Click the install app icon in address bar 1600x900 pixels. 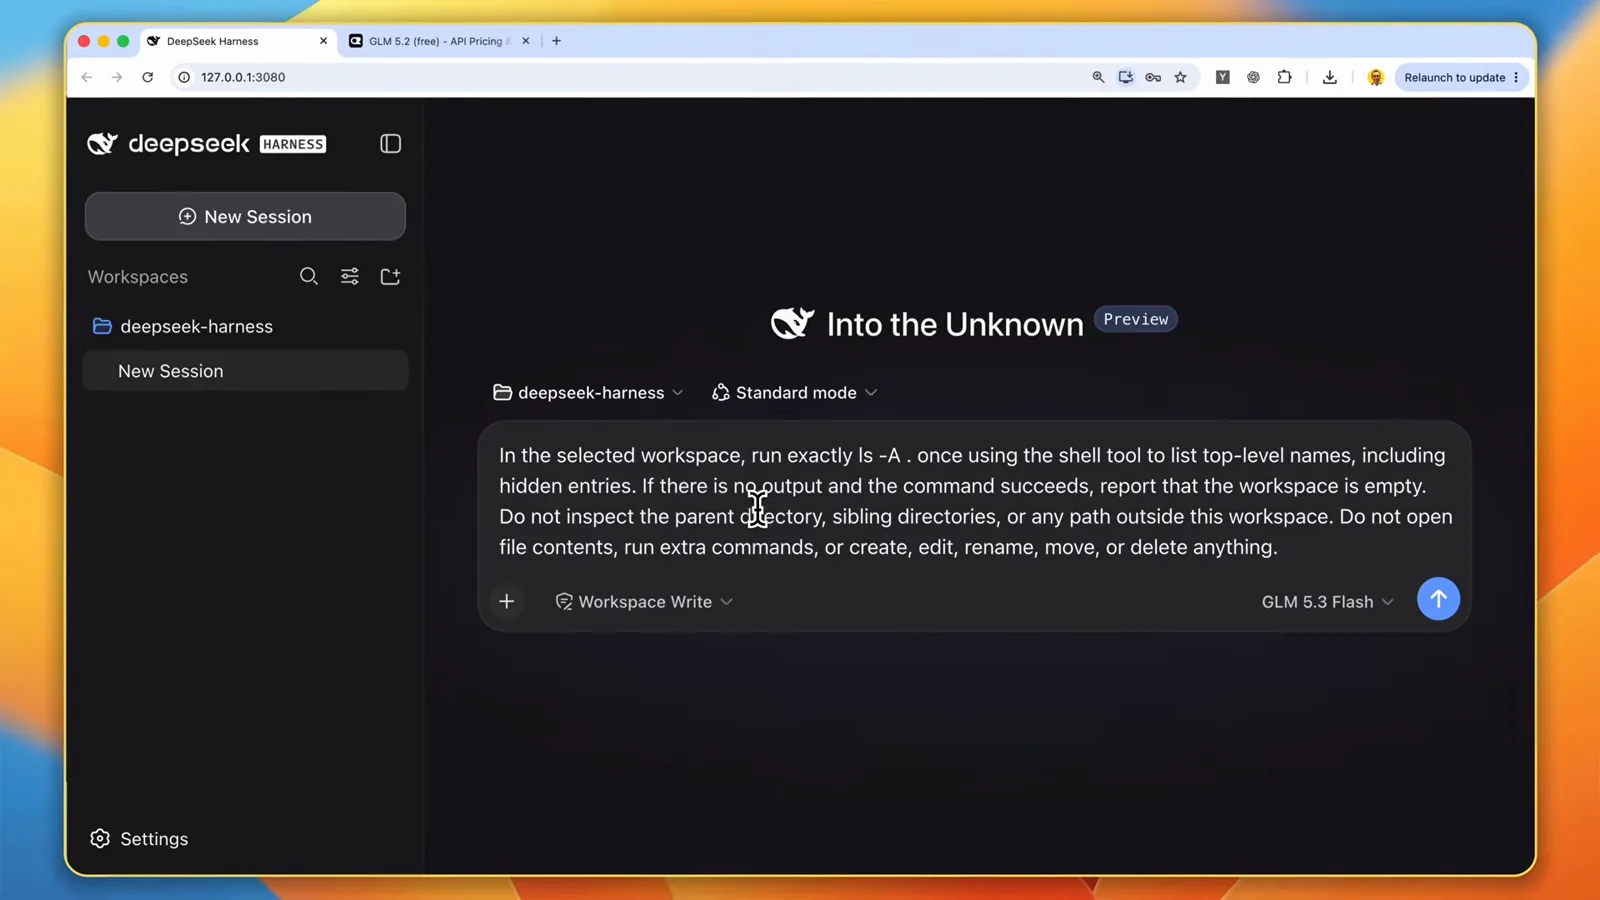click(x=1126, y=77)
